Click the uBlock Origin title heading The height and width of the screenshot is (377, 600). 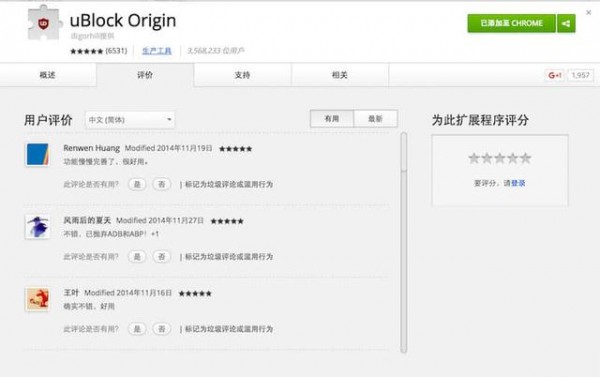(x=123, y=21)
